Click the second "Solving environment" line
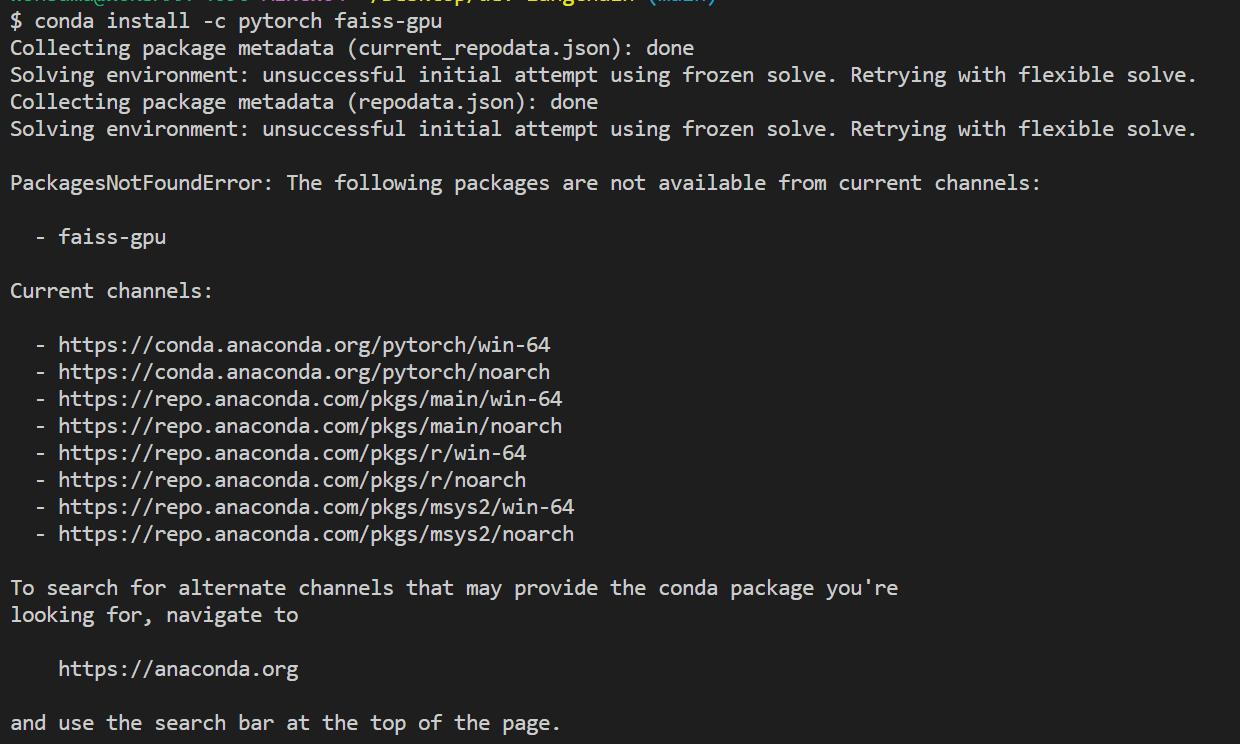 click(x=603, y=129)
